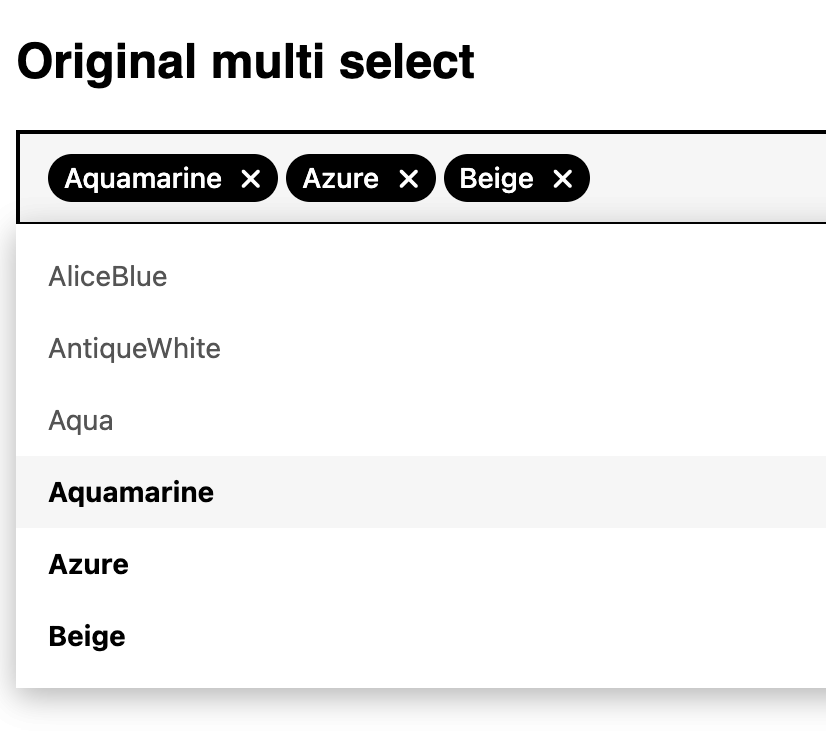Add AliceBlue to the selected tags
Screen dimensions: 826x742
(x=108, y=276)
